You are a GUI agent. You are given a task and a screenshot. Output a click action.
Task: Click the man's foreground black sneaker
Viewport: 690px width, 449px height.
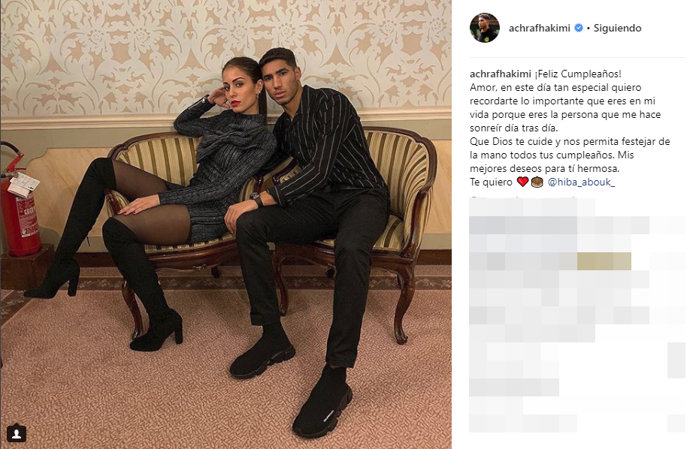click(x=323, y=403)
